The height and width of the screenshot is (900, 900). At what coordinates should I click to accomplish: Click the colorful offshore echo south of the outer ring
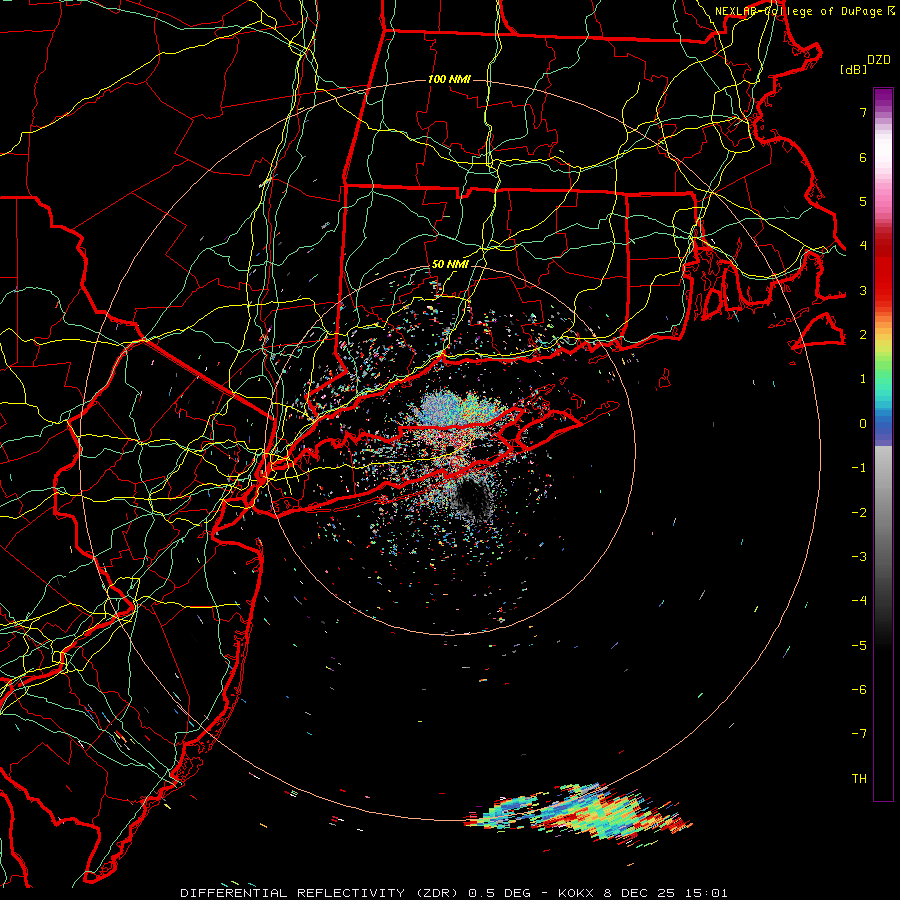tap(580, 812)
